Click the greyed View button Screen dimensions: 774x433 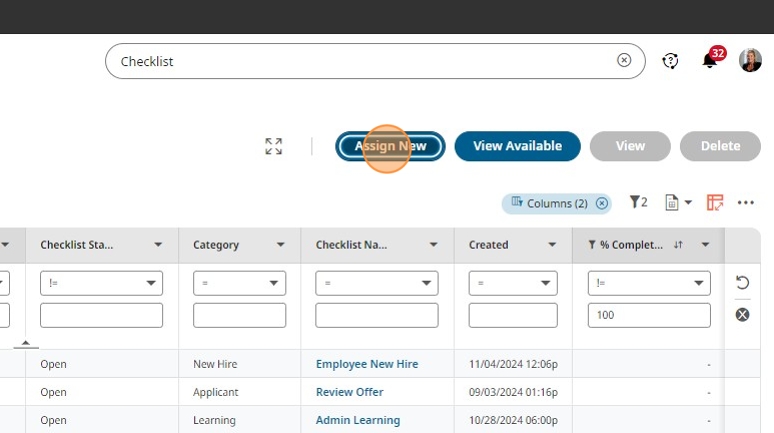630,146
